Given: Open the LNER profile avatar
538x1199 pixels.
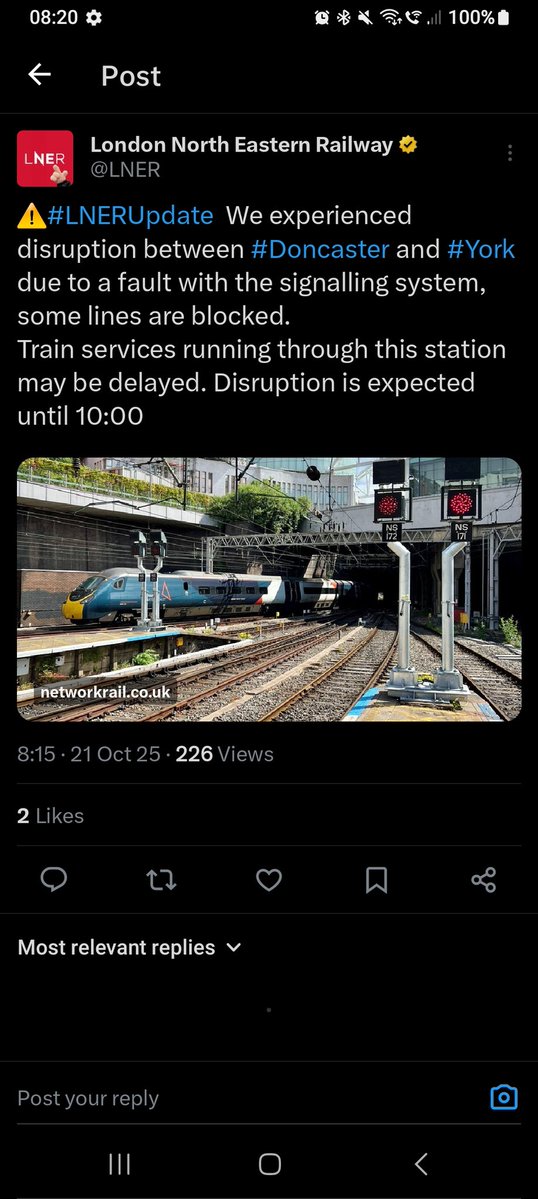Looking at the screenshot, I should 45,158.
